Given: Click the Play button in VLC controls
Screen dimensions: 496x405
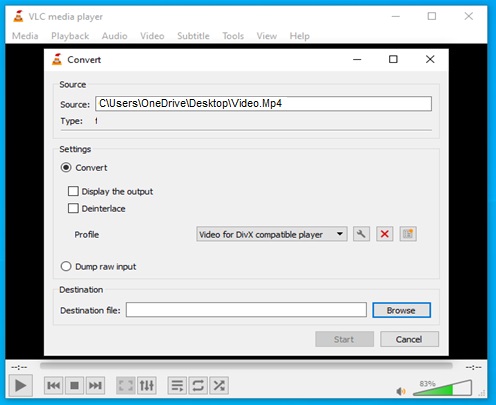Looking at the screenshot, I should pyautogui.click(x=20, y=386).
